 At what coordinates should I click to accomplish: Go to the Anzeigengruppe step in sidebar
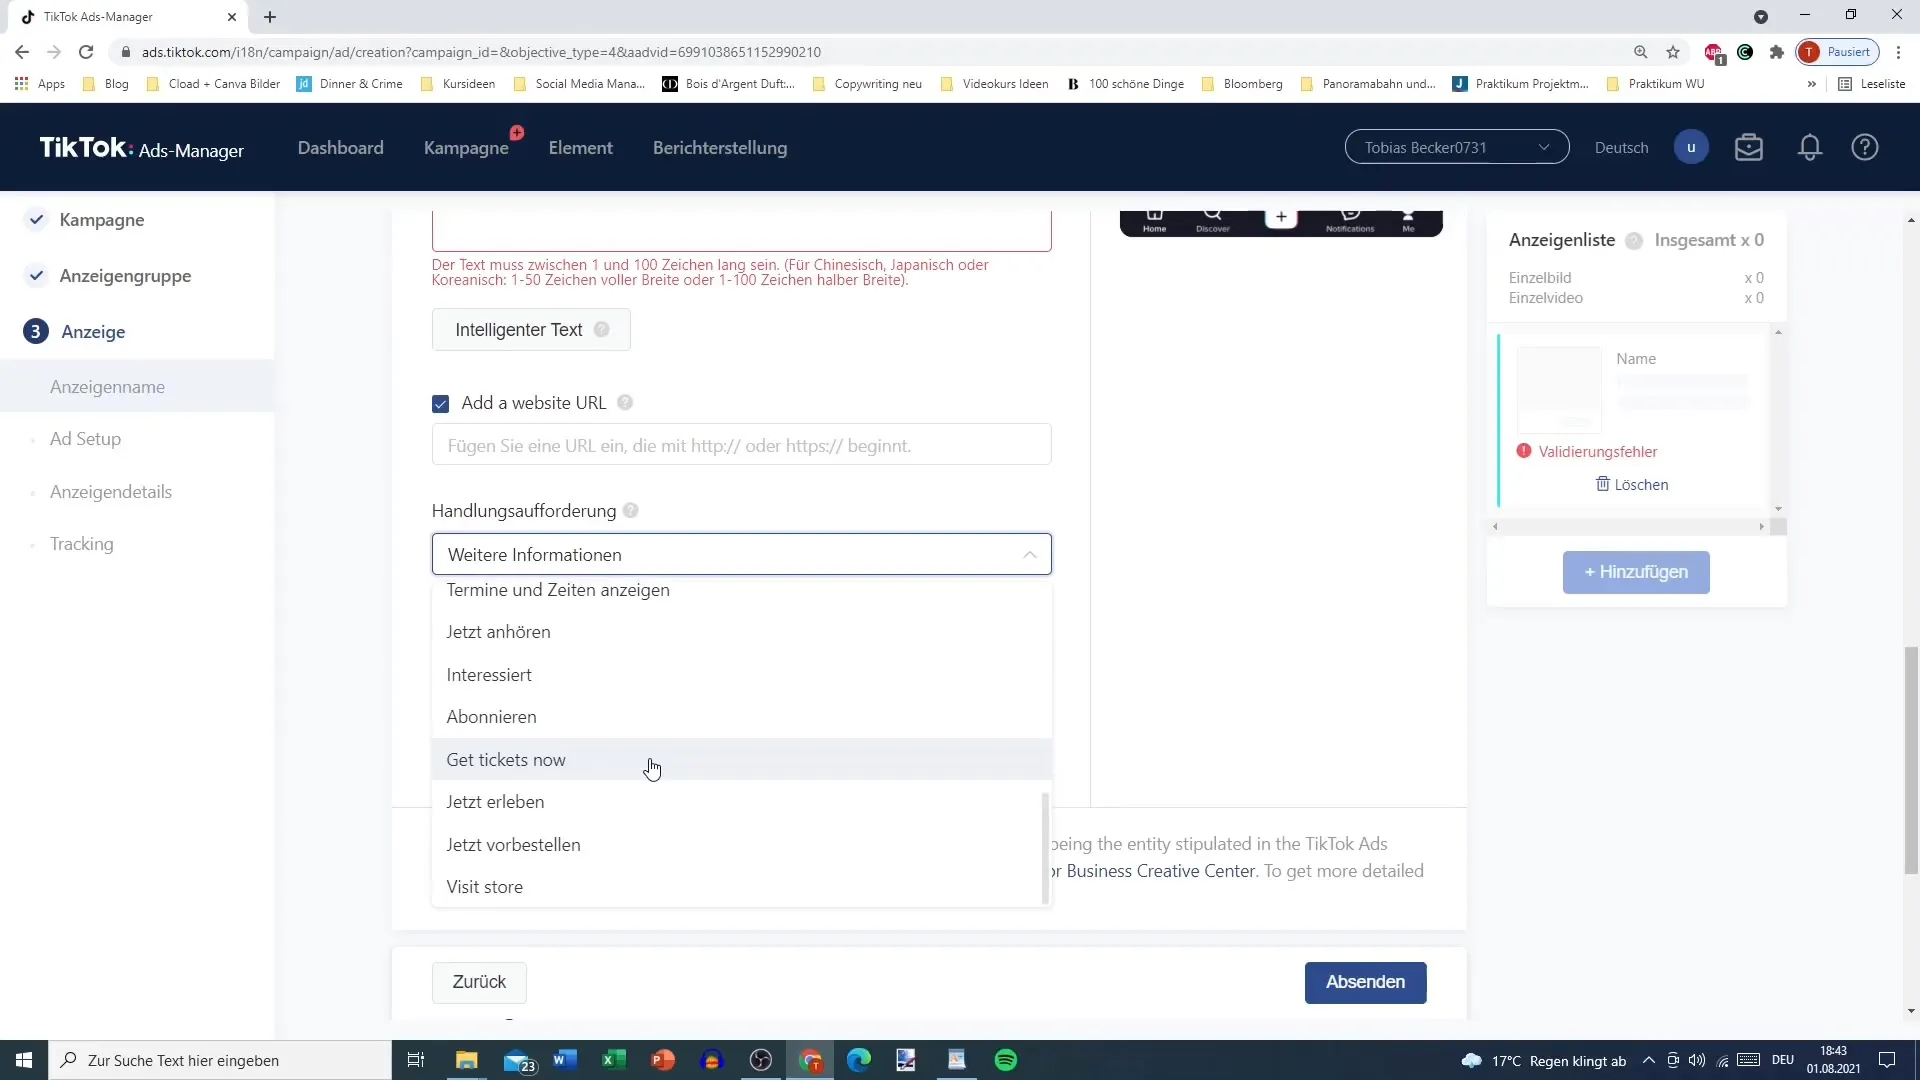click(x=125, y=276)
